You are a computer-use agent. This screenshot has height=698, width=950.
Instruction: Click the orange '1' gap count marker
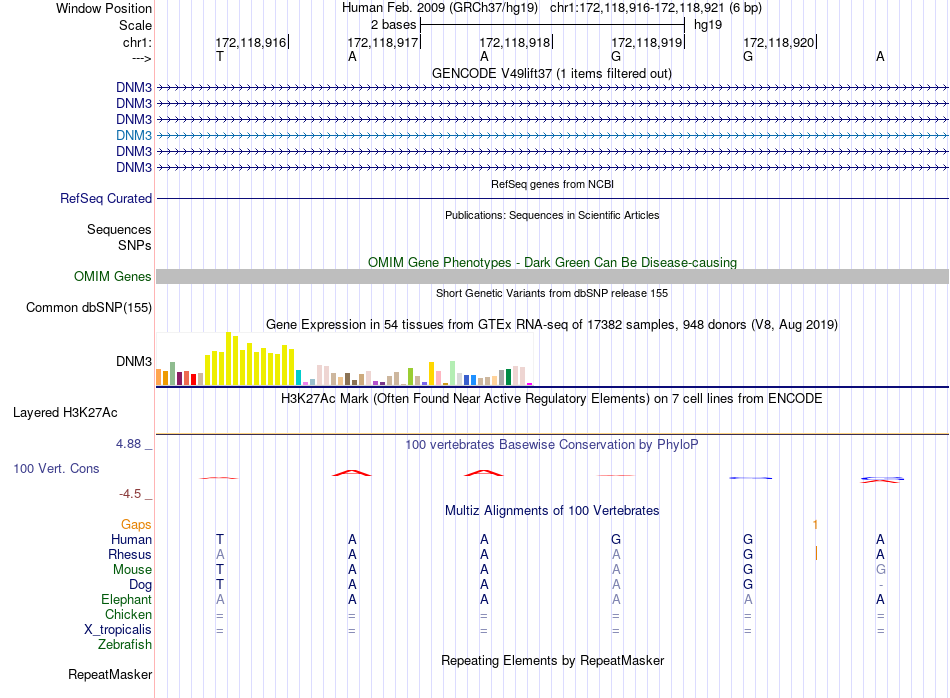click(x=815, y=524)
